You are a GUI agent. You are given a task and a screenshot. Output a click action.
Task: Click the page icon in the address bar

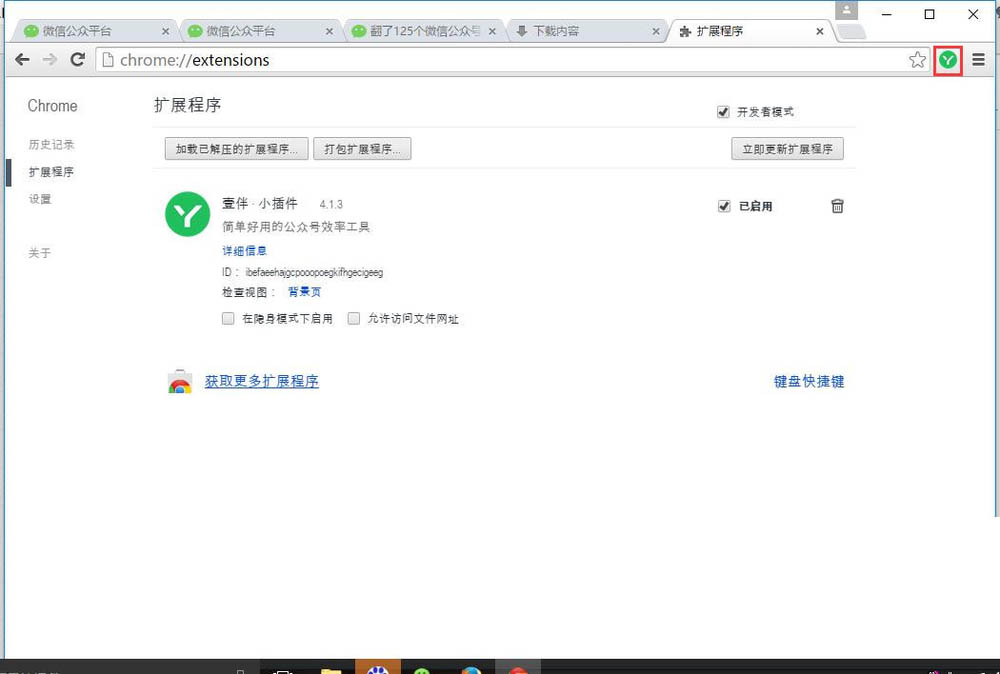coord(108,60)
